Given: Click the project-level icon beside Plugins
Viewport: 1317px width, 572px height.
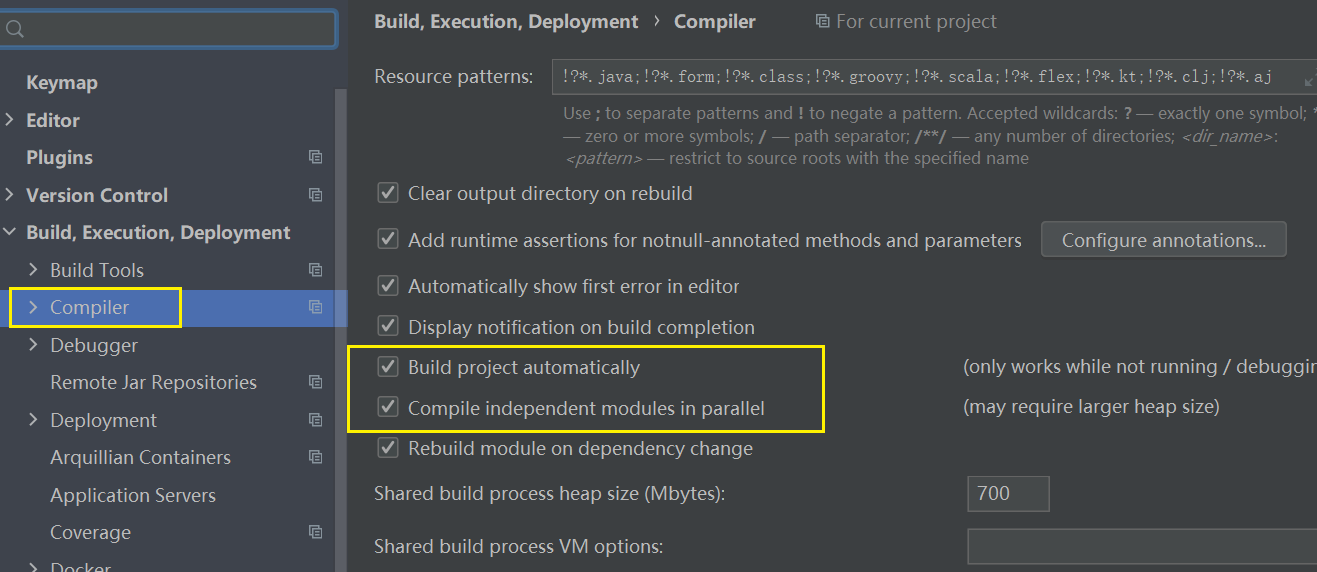Looking at the screenshot, I should pos(315,157).
